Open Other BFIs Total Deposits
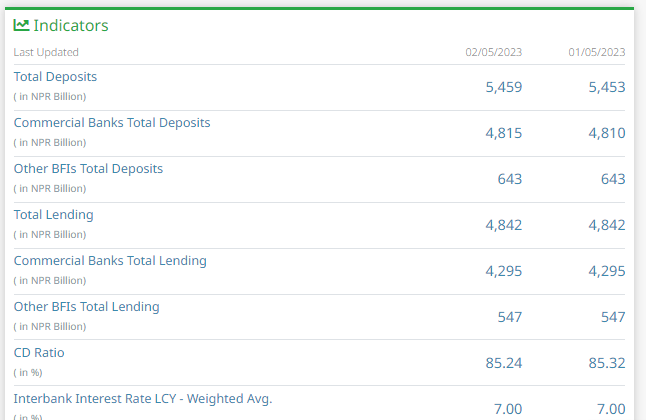Image resolution: width=646 pixels, height=420 pixels. [88, 168]
